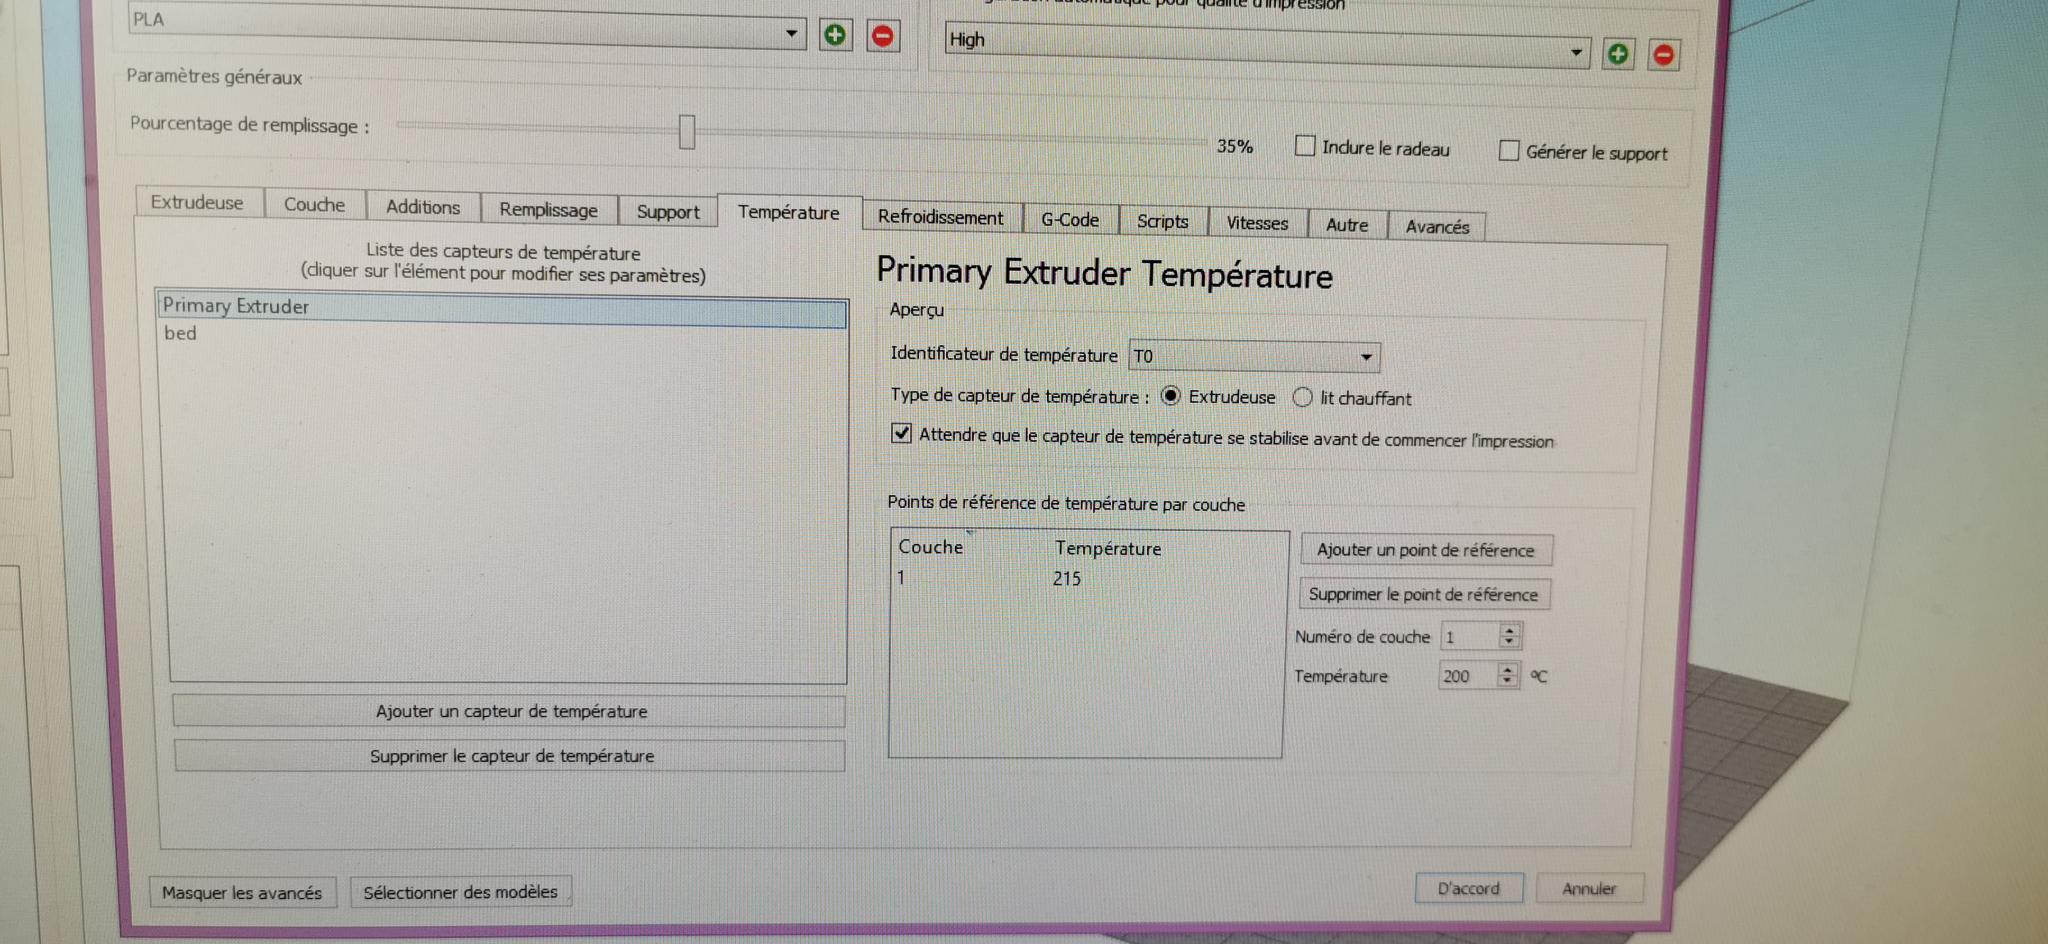The width and height of the screenshot is (2048, 944).
Task: Switch to the Avancés tab
Action: (1438, 227)
